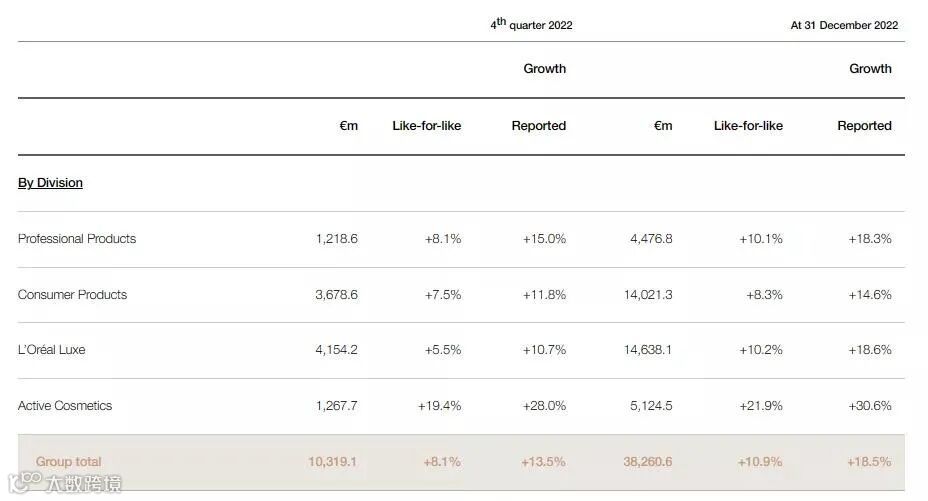Image resolution: width=928 pixels, height=501 pixels.
Task: Select the +28.0% Active Cosmetics reported cell
Action: pos(544,406)
